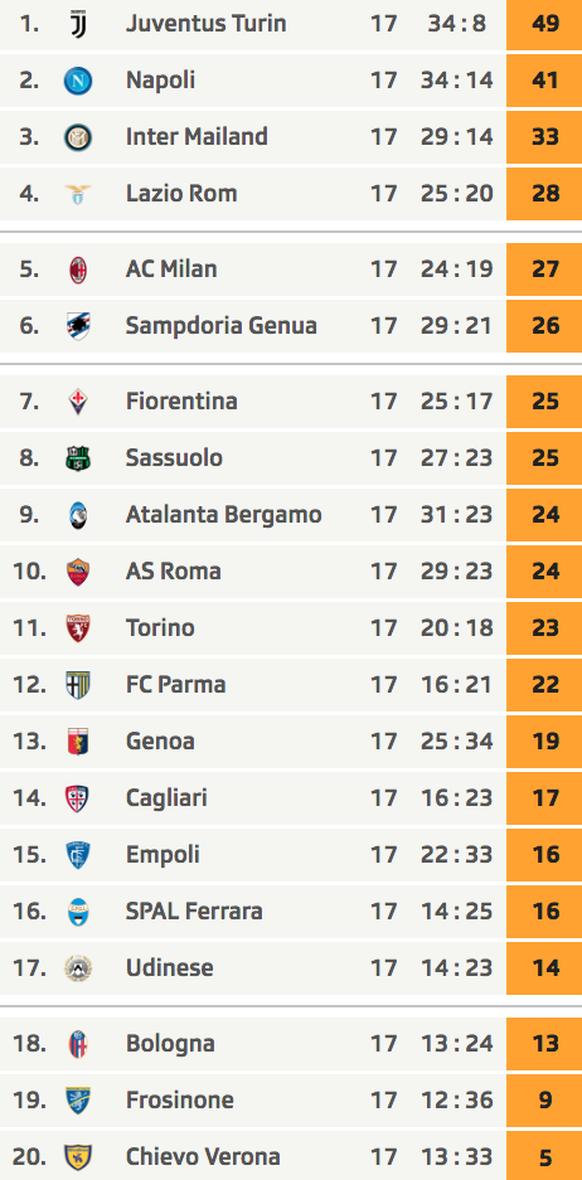Open the Atalanta Bergamo team name
Image resolution: width=582 pixels, height=1180 pixels.
coord(224,515)
